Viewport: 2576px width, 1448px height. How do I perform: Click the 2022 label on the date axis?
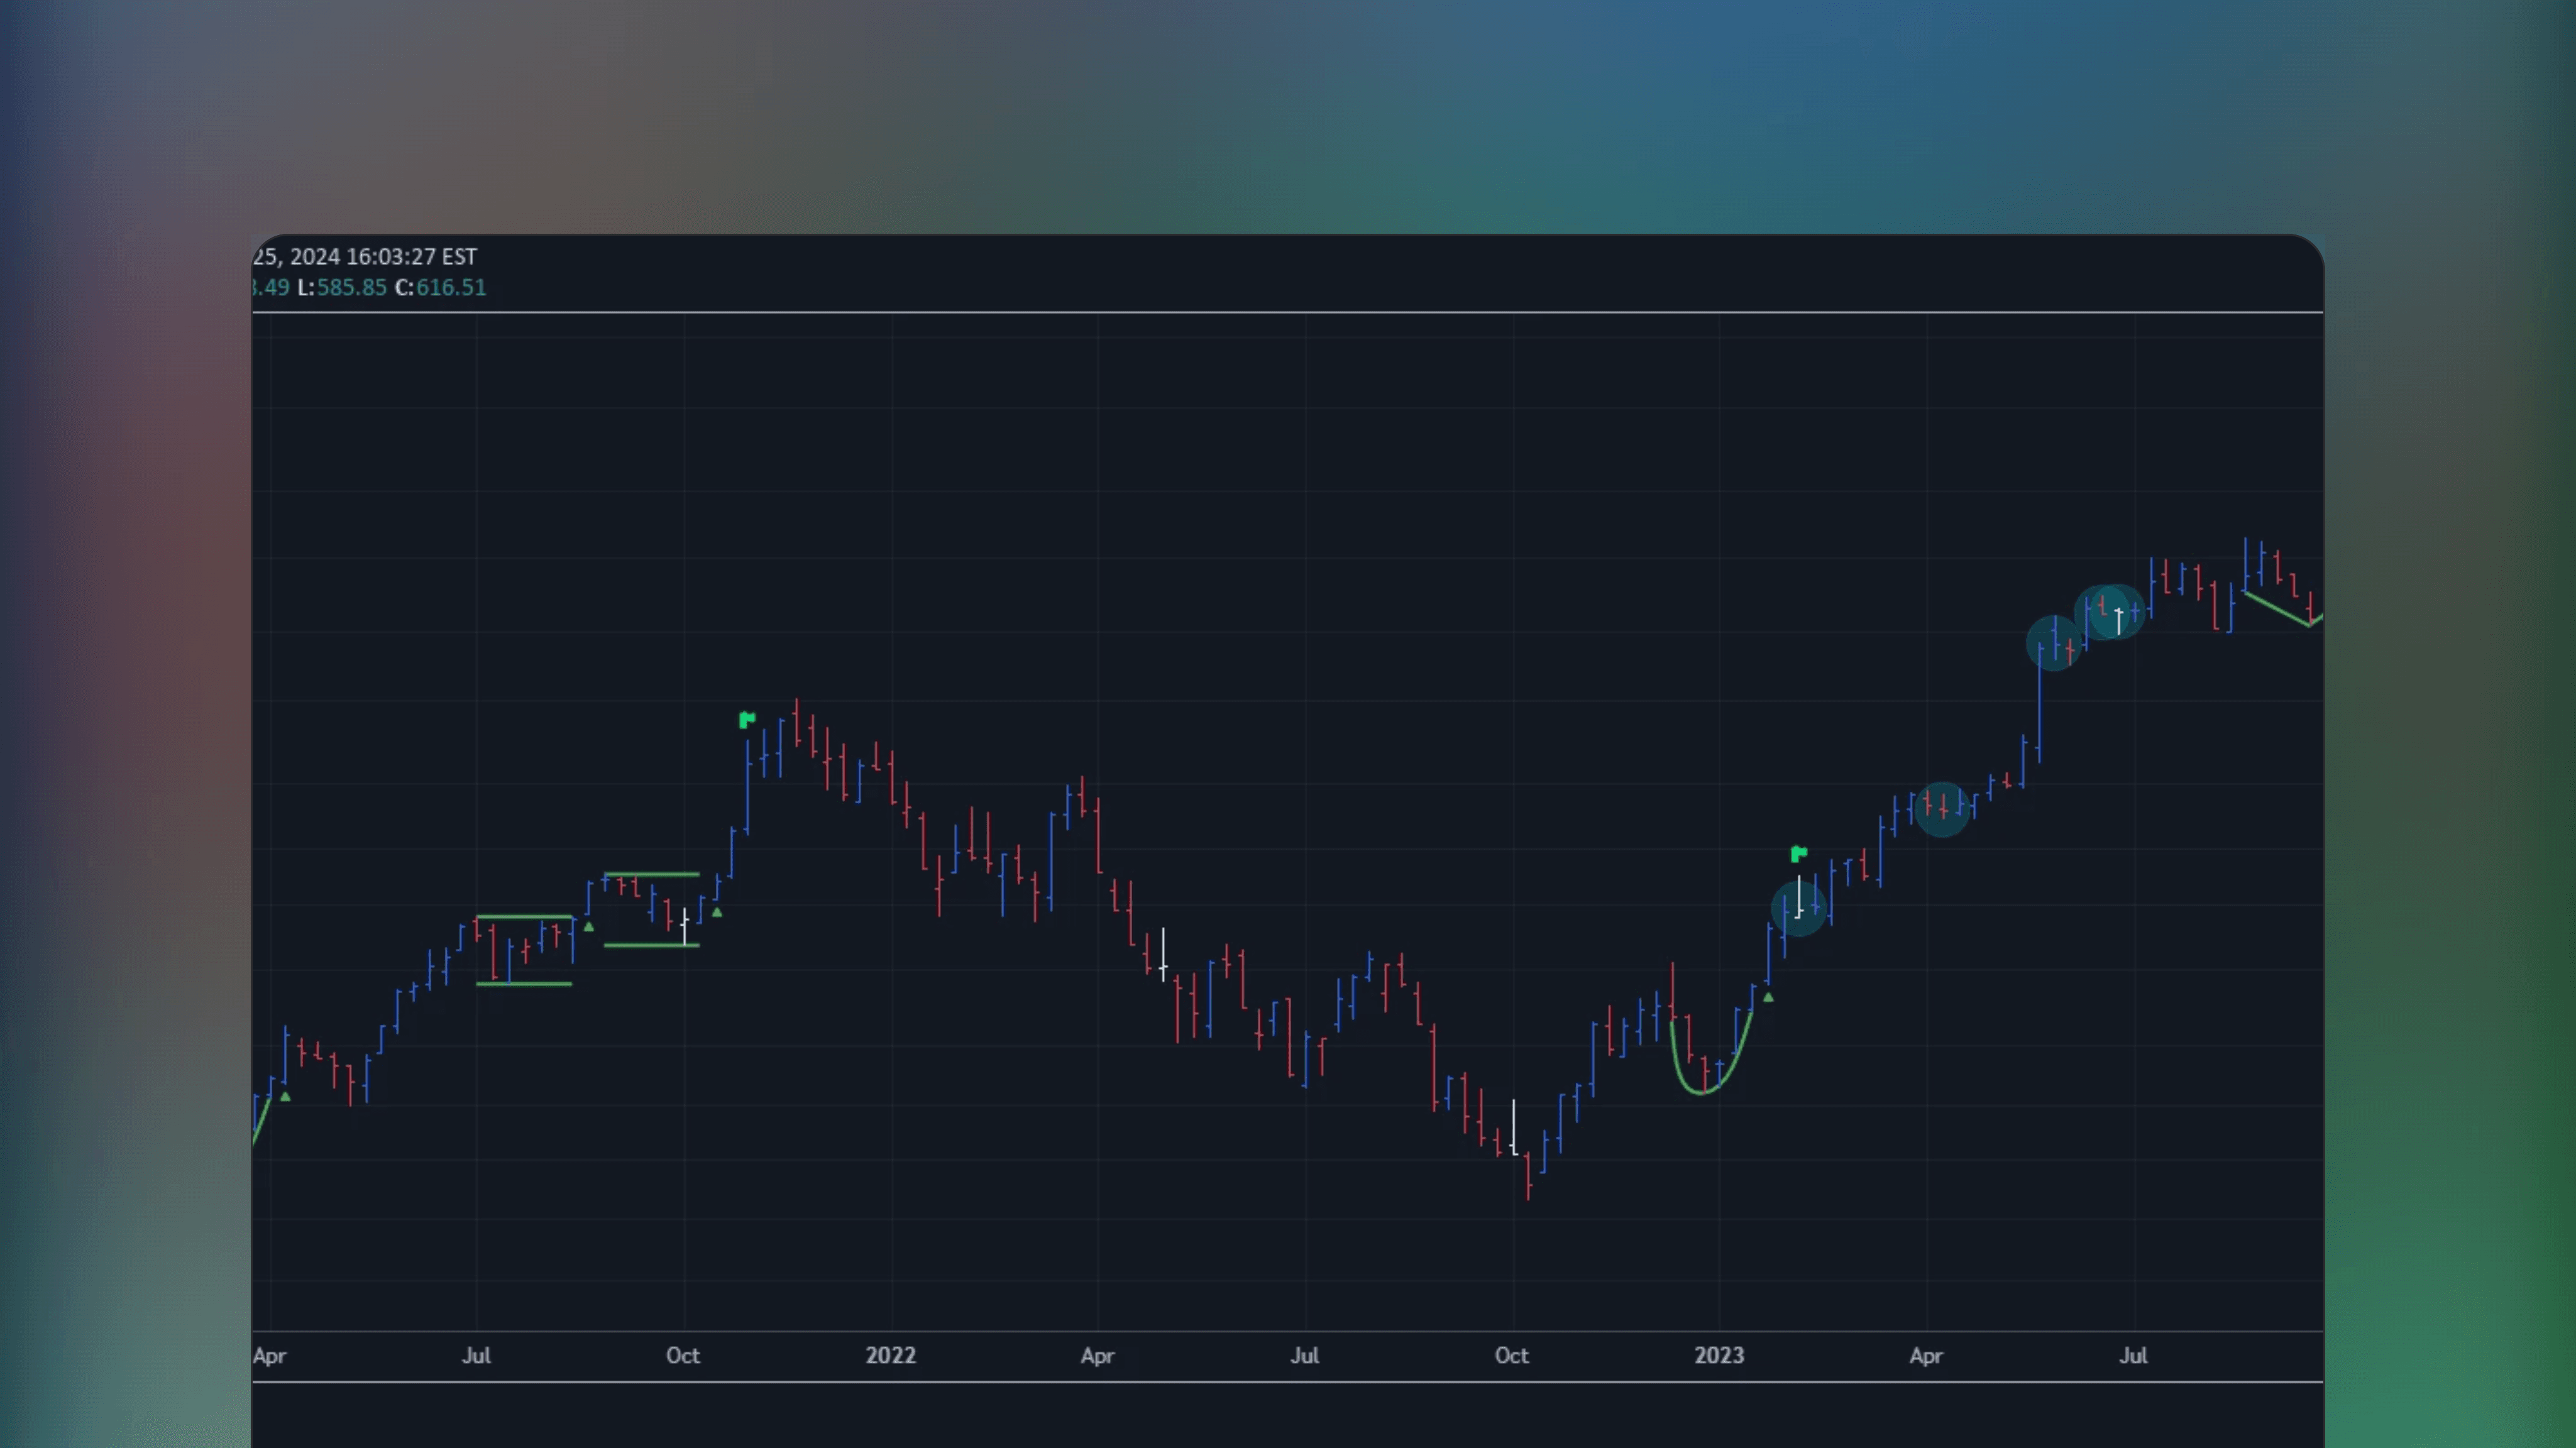(890, 1356)
